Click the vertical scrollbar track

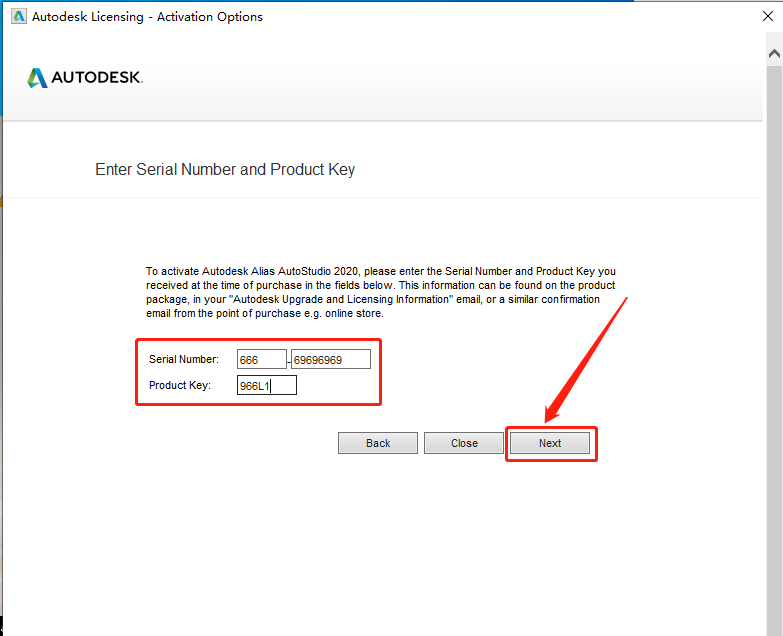tap(775, 349)
